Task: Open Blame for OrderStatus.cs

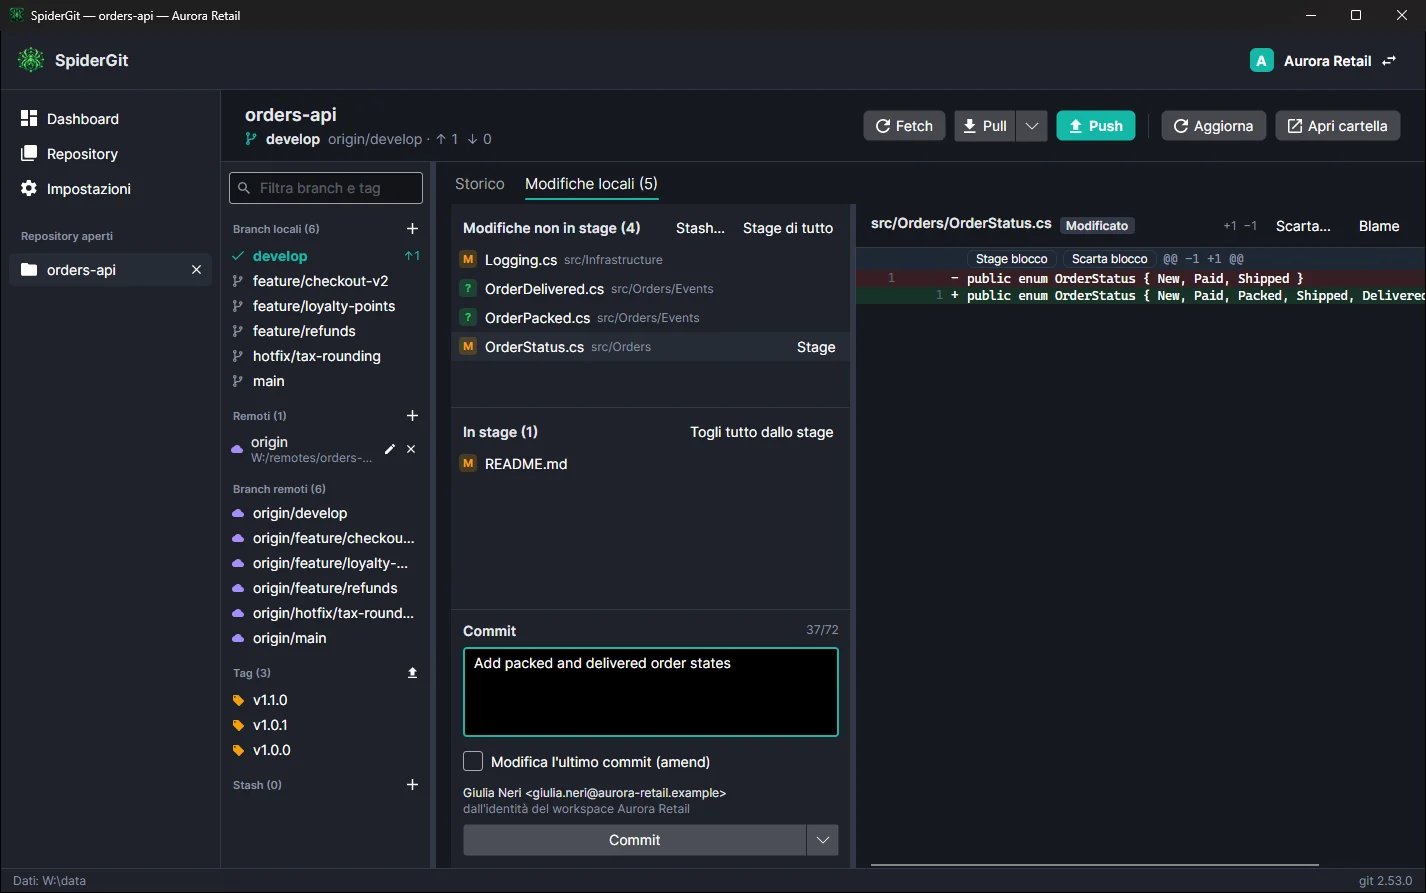Action: [1379, 226]
